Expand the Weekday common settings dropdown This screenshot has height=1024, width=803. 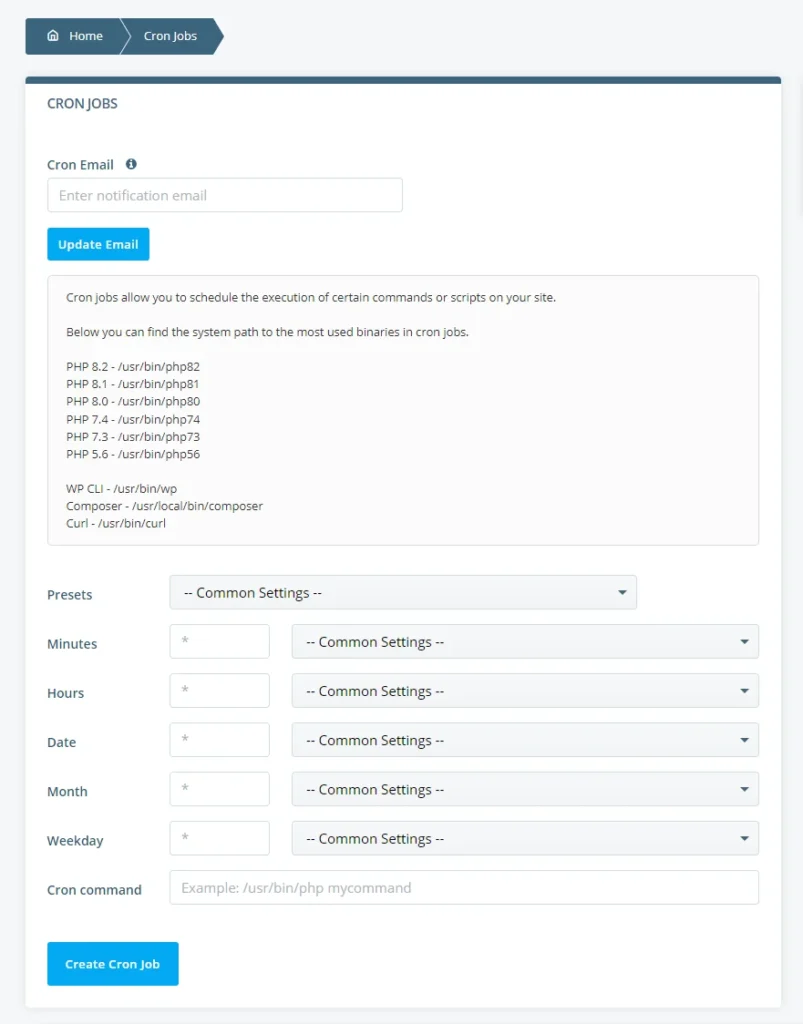[525, 838]
